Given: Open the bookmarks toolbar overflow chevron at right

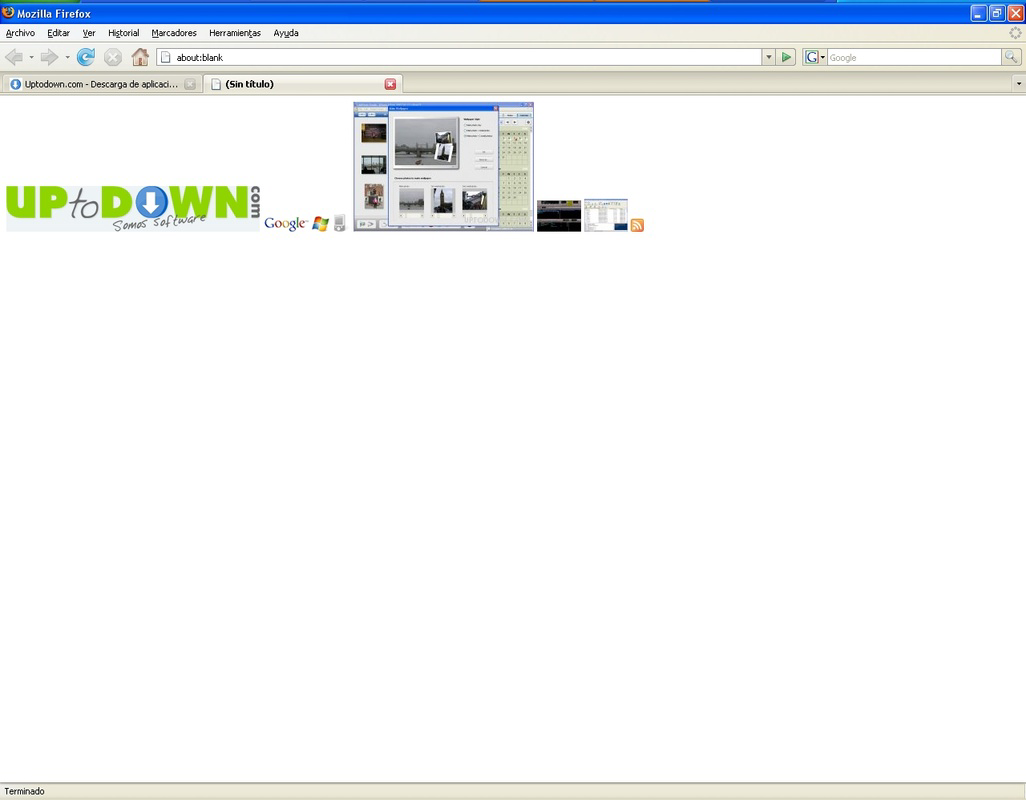Looking at the screenshot, I should [1017, 84].
